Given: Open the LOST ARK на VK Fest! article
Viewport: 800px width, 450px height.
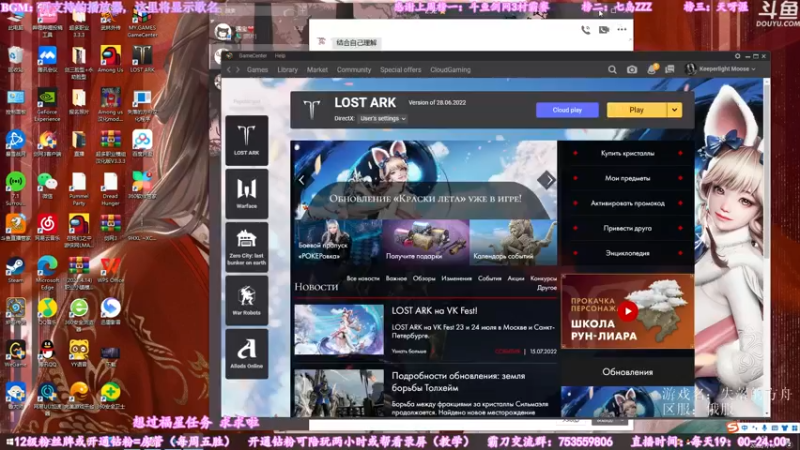Looking at the screenshot, I should click(x=434, y=310).
